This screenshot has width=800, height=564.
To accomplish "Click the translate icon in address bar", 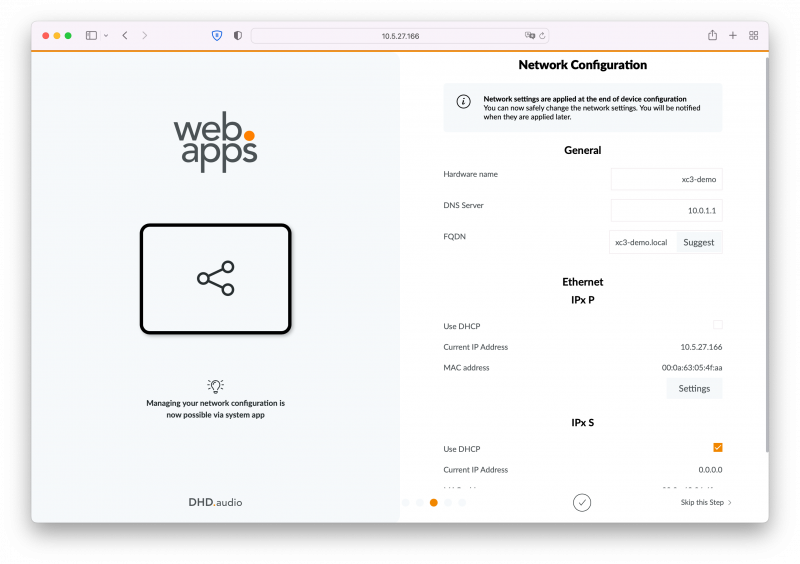I will [530, 35].
